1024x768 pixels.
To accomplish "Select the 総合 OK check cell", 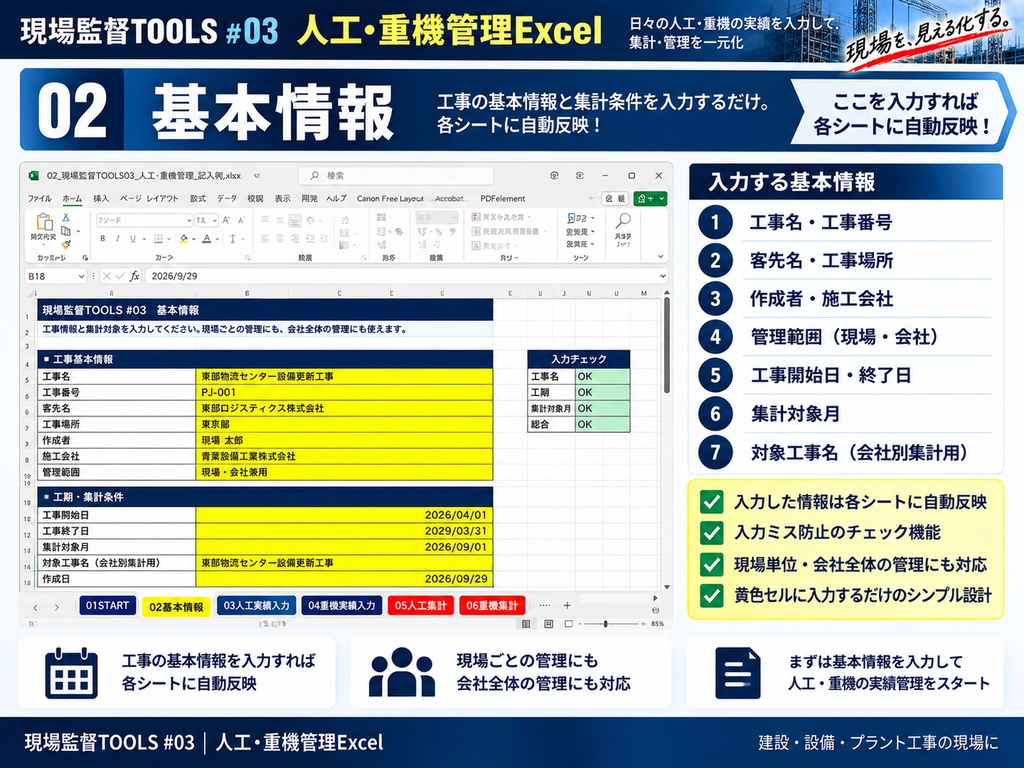I will [x=603, y=424].
